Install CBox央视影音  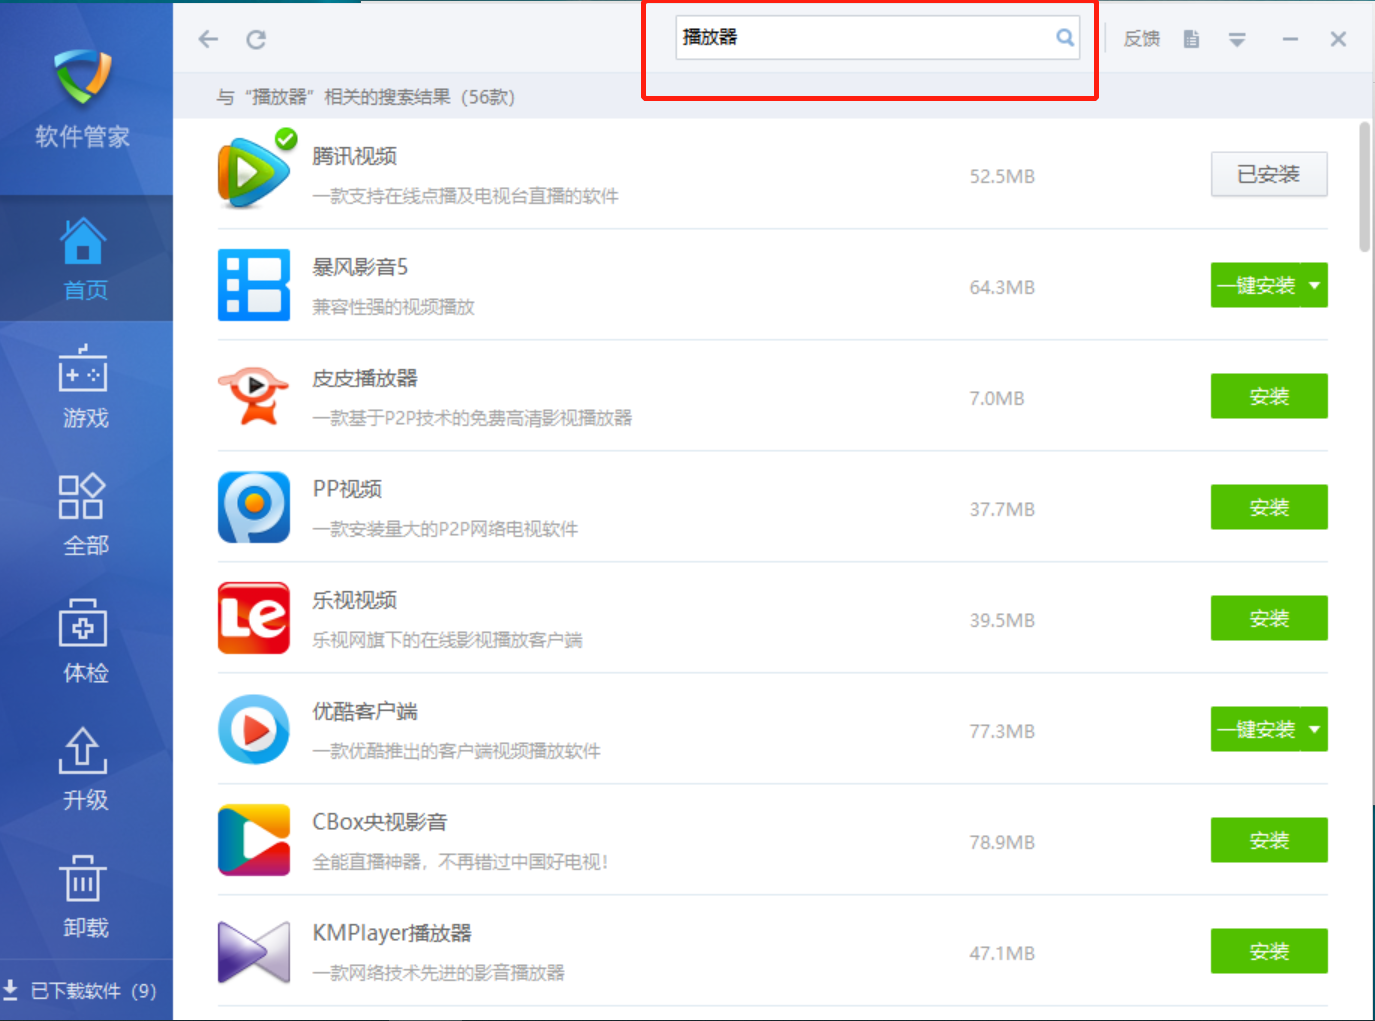tap(1269, 840)
